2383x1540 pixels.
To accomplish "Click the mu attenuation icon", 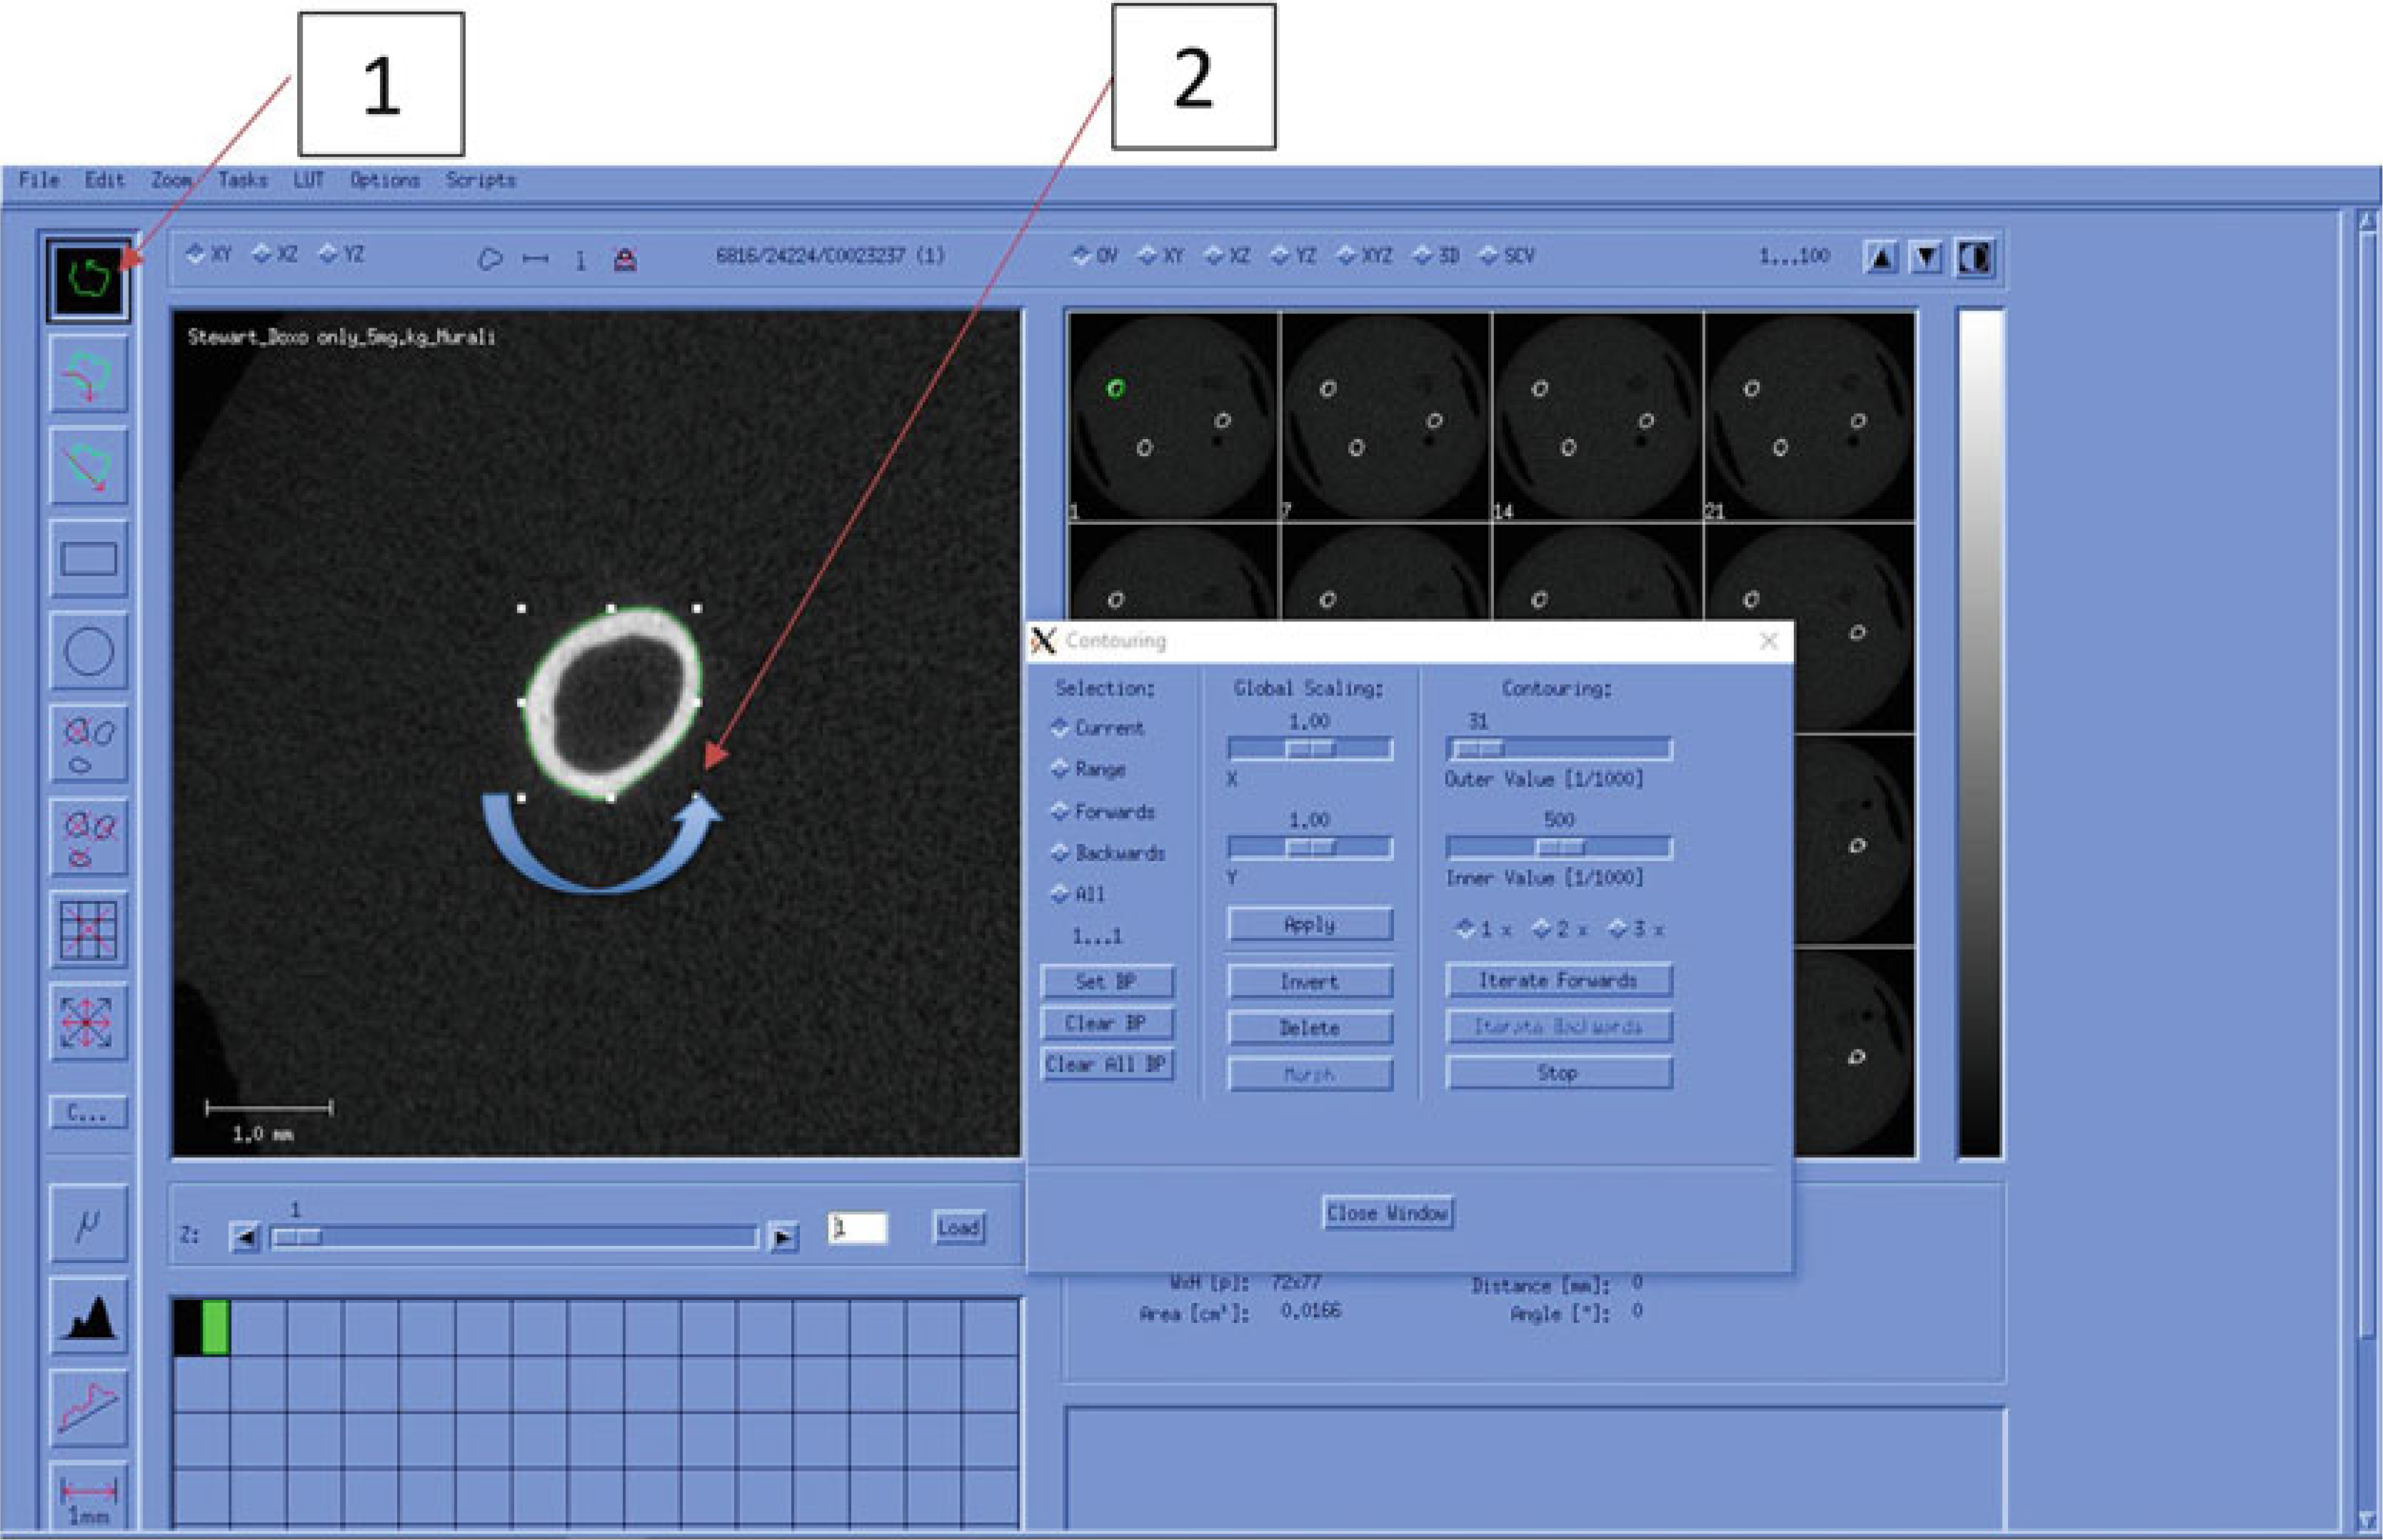I will (88, 1223).
